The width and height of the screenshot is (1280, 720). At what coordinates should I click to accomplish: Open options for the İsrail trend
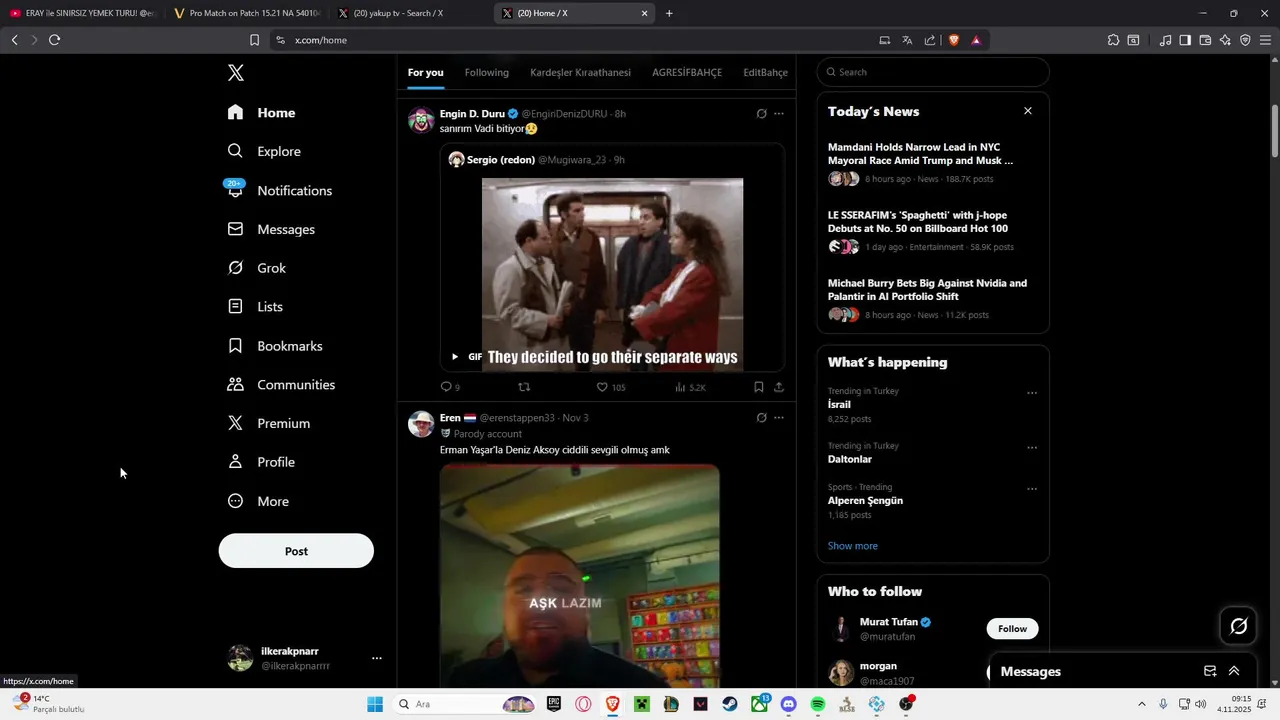point(1032,393)
